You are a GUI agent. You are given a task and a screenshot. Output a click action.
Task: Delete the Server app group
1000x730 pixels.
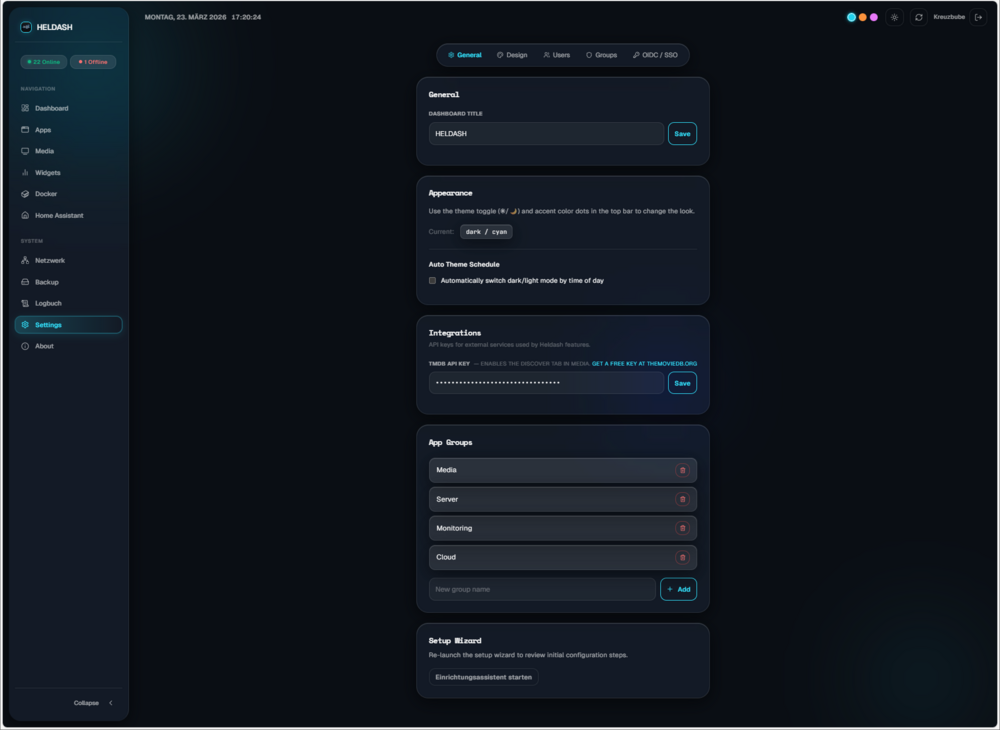point(682,499)
